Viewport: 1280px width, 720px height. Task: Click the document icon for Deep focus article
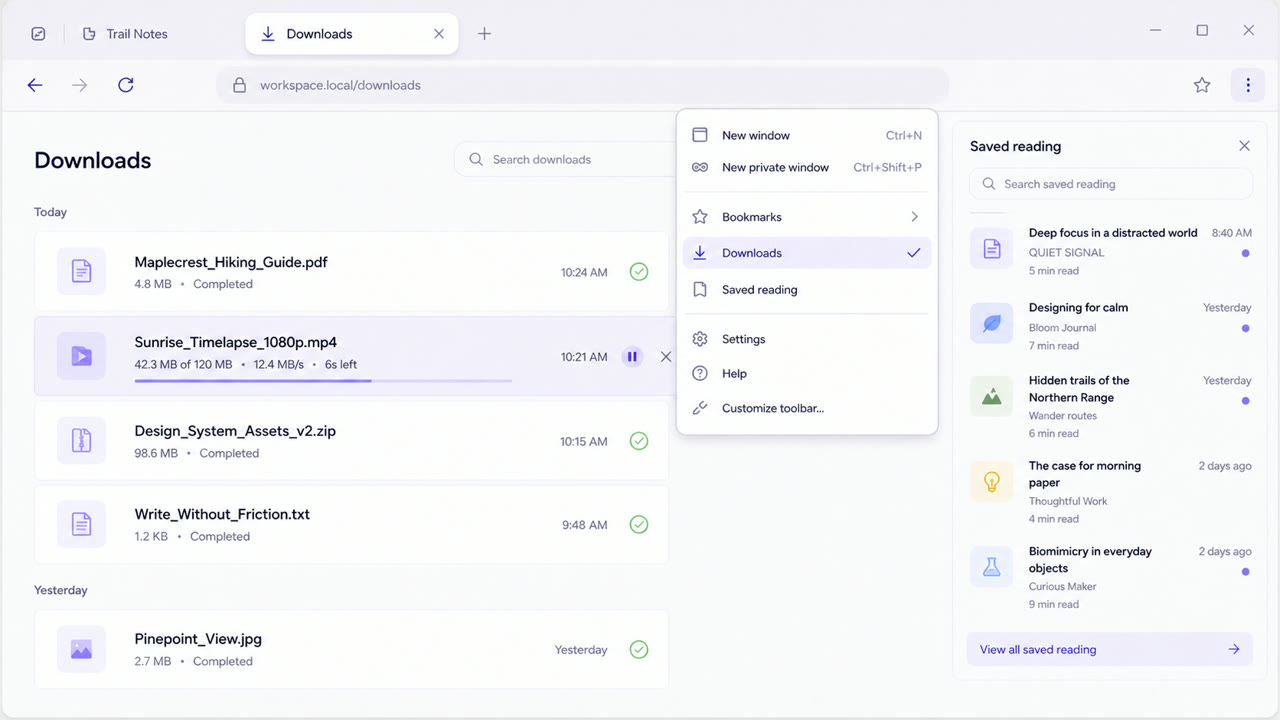(x=991, y=248)
